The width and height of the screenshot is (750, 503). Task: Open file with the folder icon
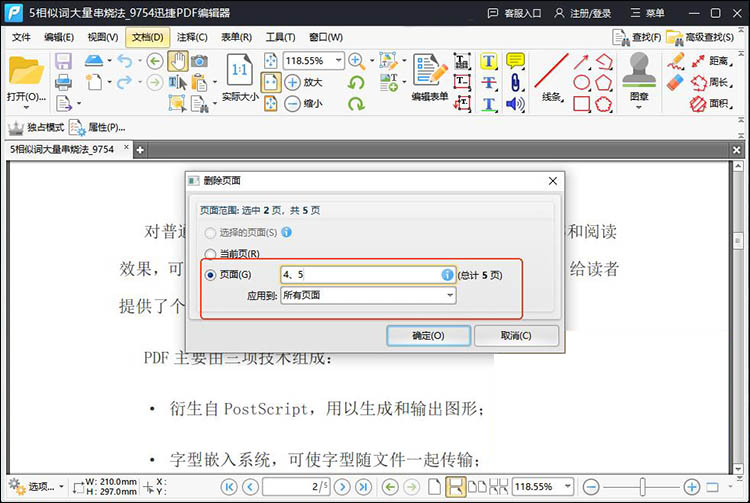click(26, 71)
